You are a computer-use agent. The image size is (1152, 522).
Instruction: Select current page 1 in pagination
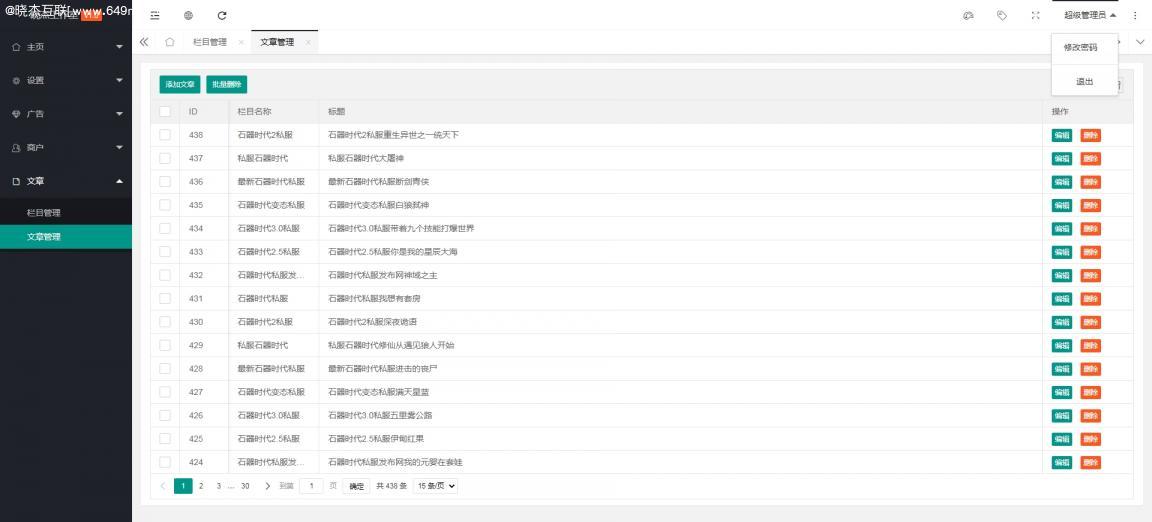coord(183,486)
